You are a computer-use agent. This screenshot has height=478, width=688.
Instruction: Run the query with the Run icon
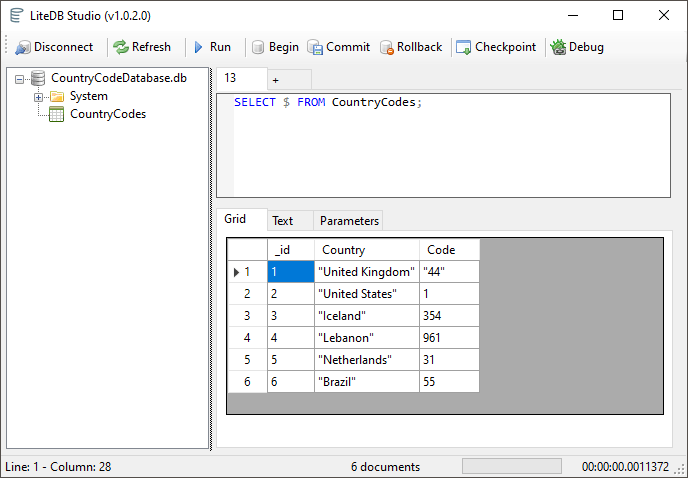point(199,47)
